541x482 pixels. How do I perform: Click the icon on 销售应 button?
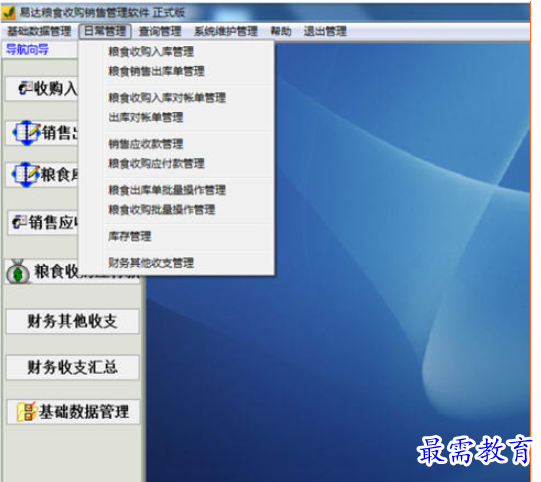tap(19, 222)
